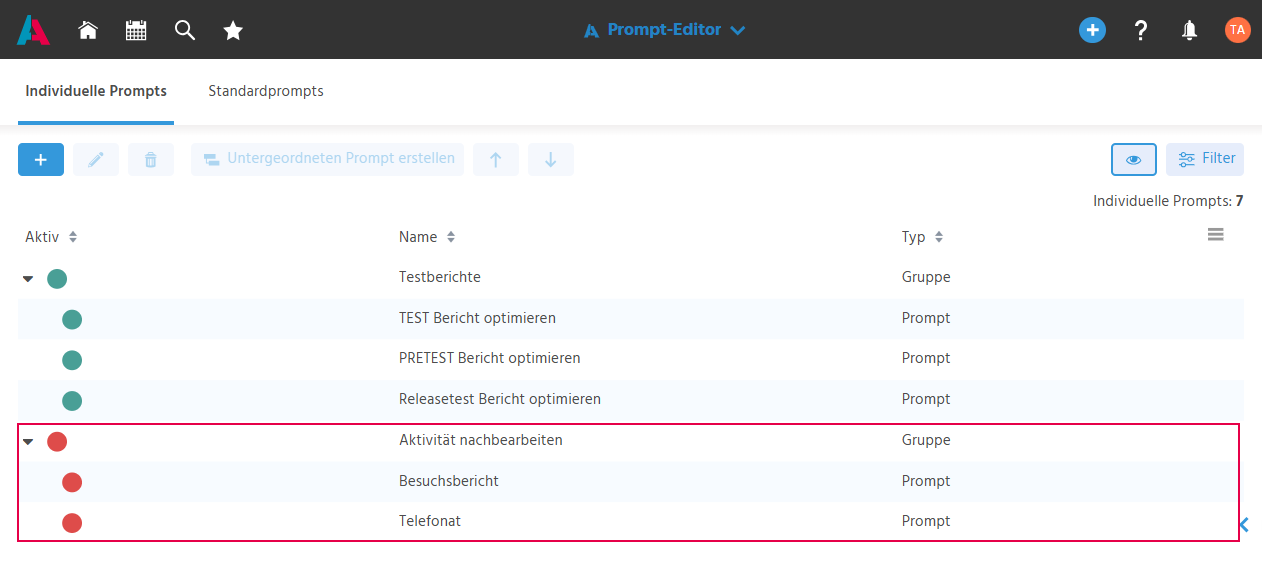This screenshot has height=572, width=1262.
Task: Toggle active dot for PRETEST Bericht optimieren
Action: tap(72, 360)
